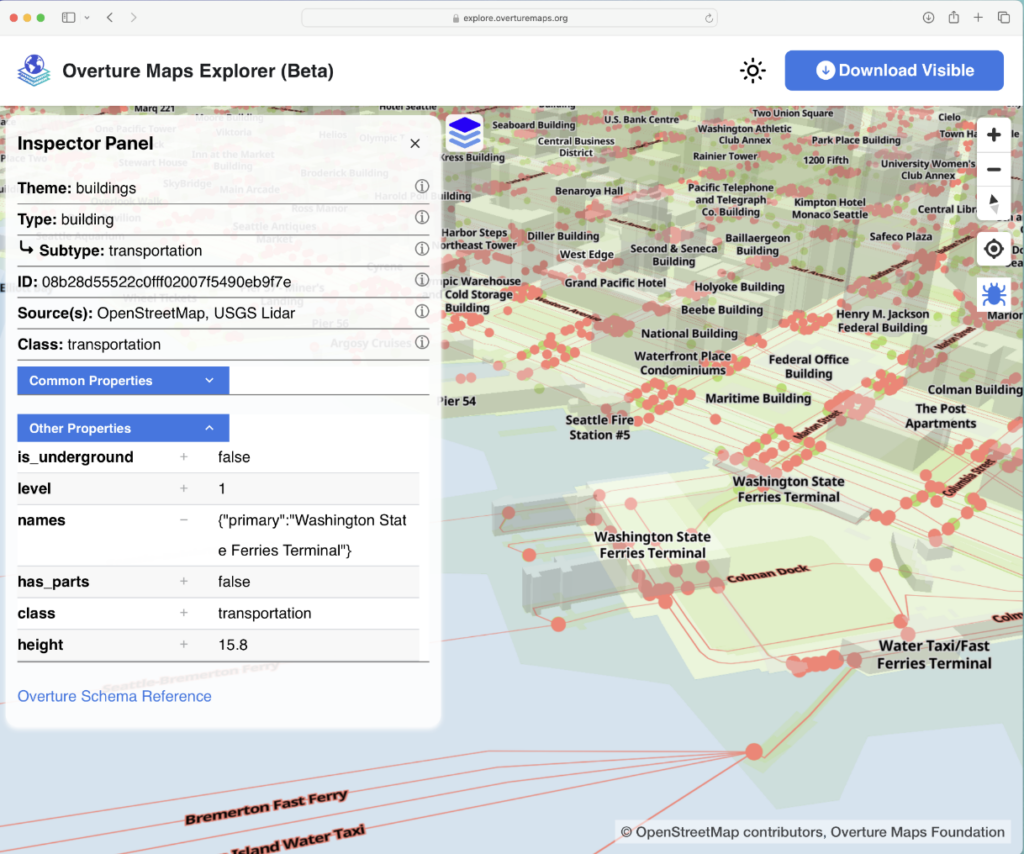Zoom out using the minus map control
Viewport: 1024px width, 854px height.
994,169
